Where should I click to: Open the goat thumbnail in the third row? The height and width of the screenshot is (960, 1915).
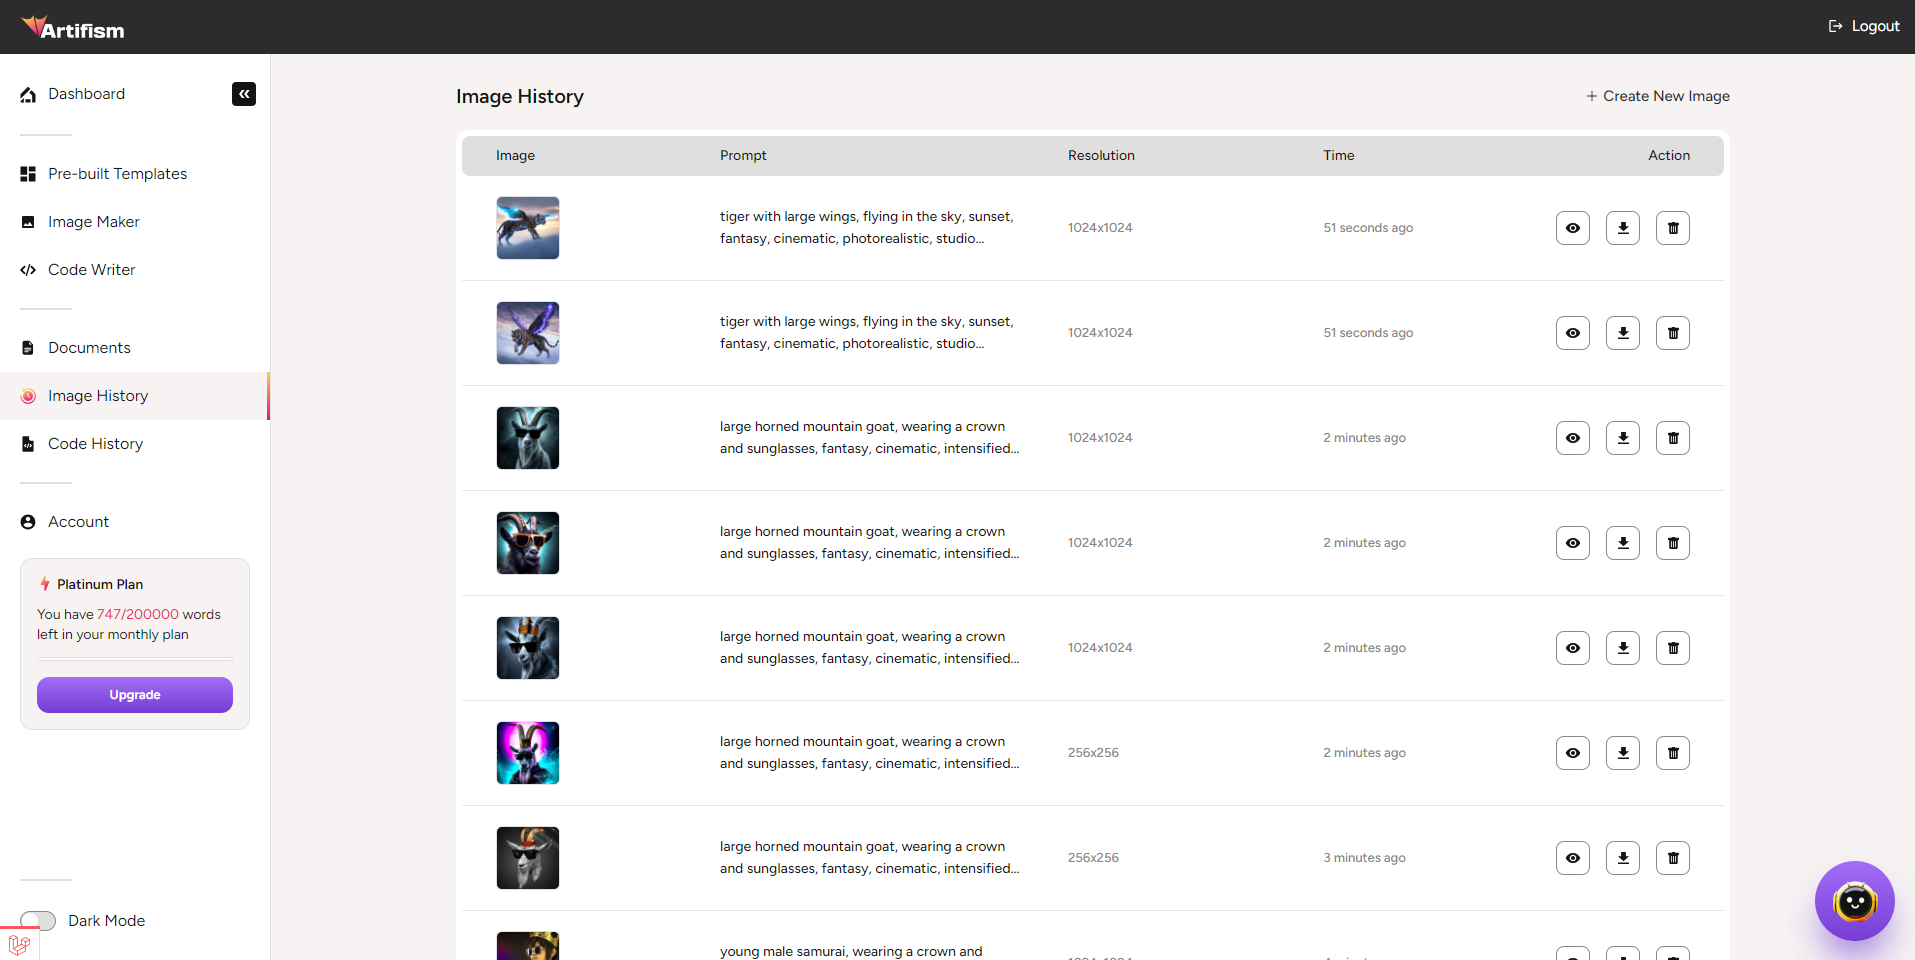[x=528, y=438]
